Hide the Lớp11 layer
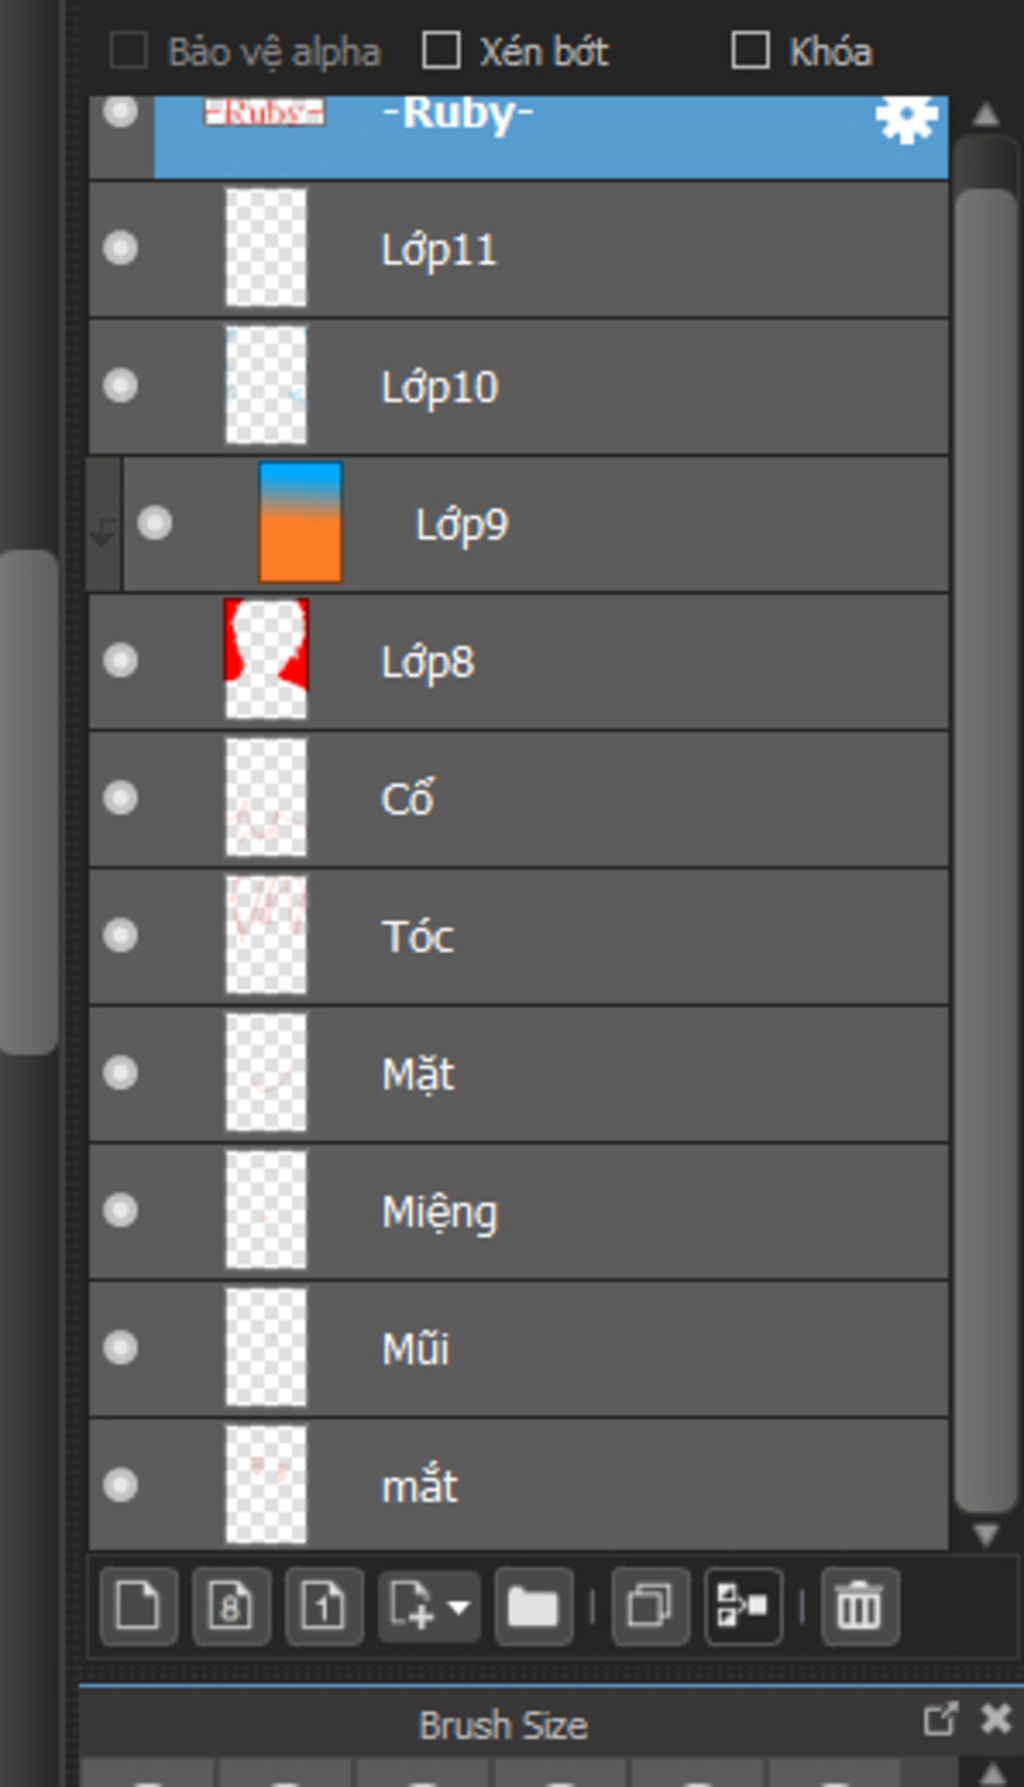 pyautogui.click(x=121, y=247)
